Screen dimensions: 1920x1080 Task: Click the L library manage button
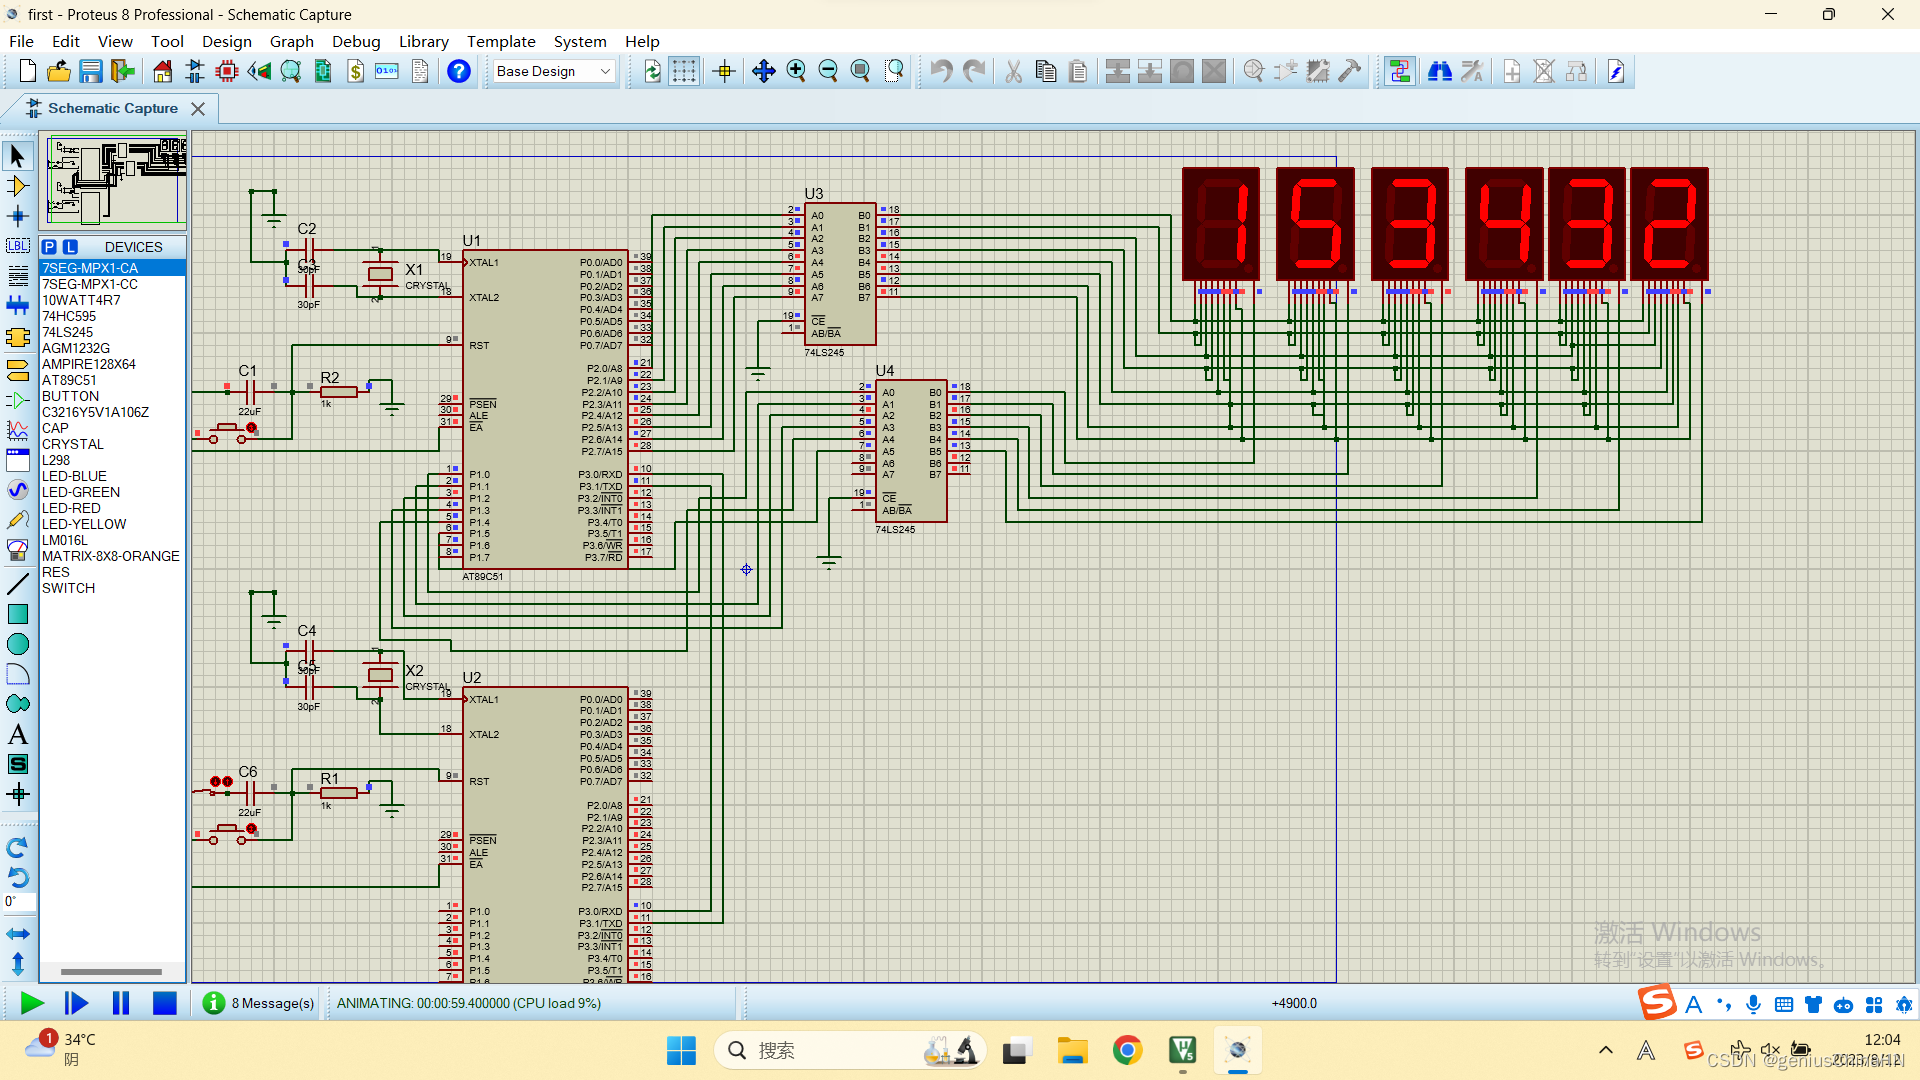point(70,247)
